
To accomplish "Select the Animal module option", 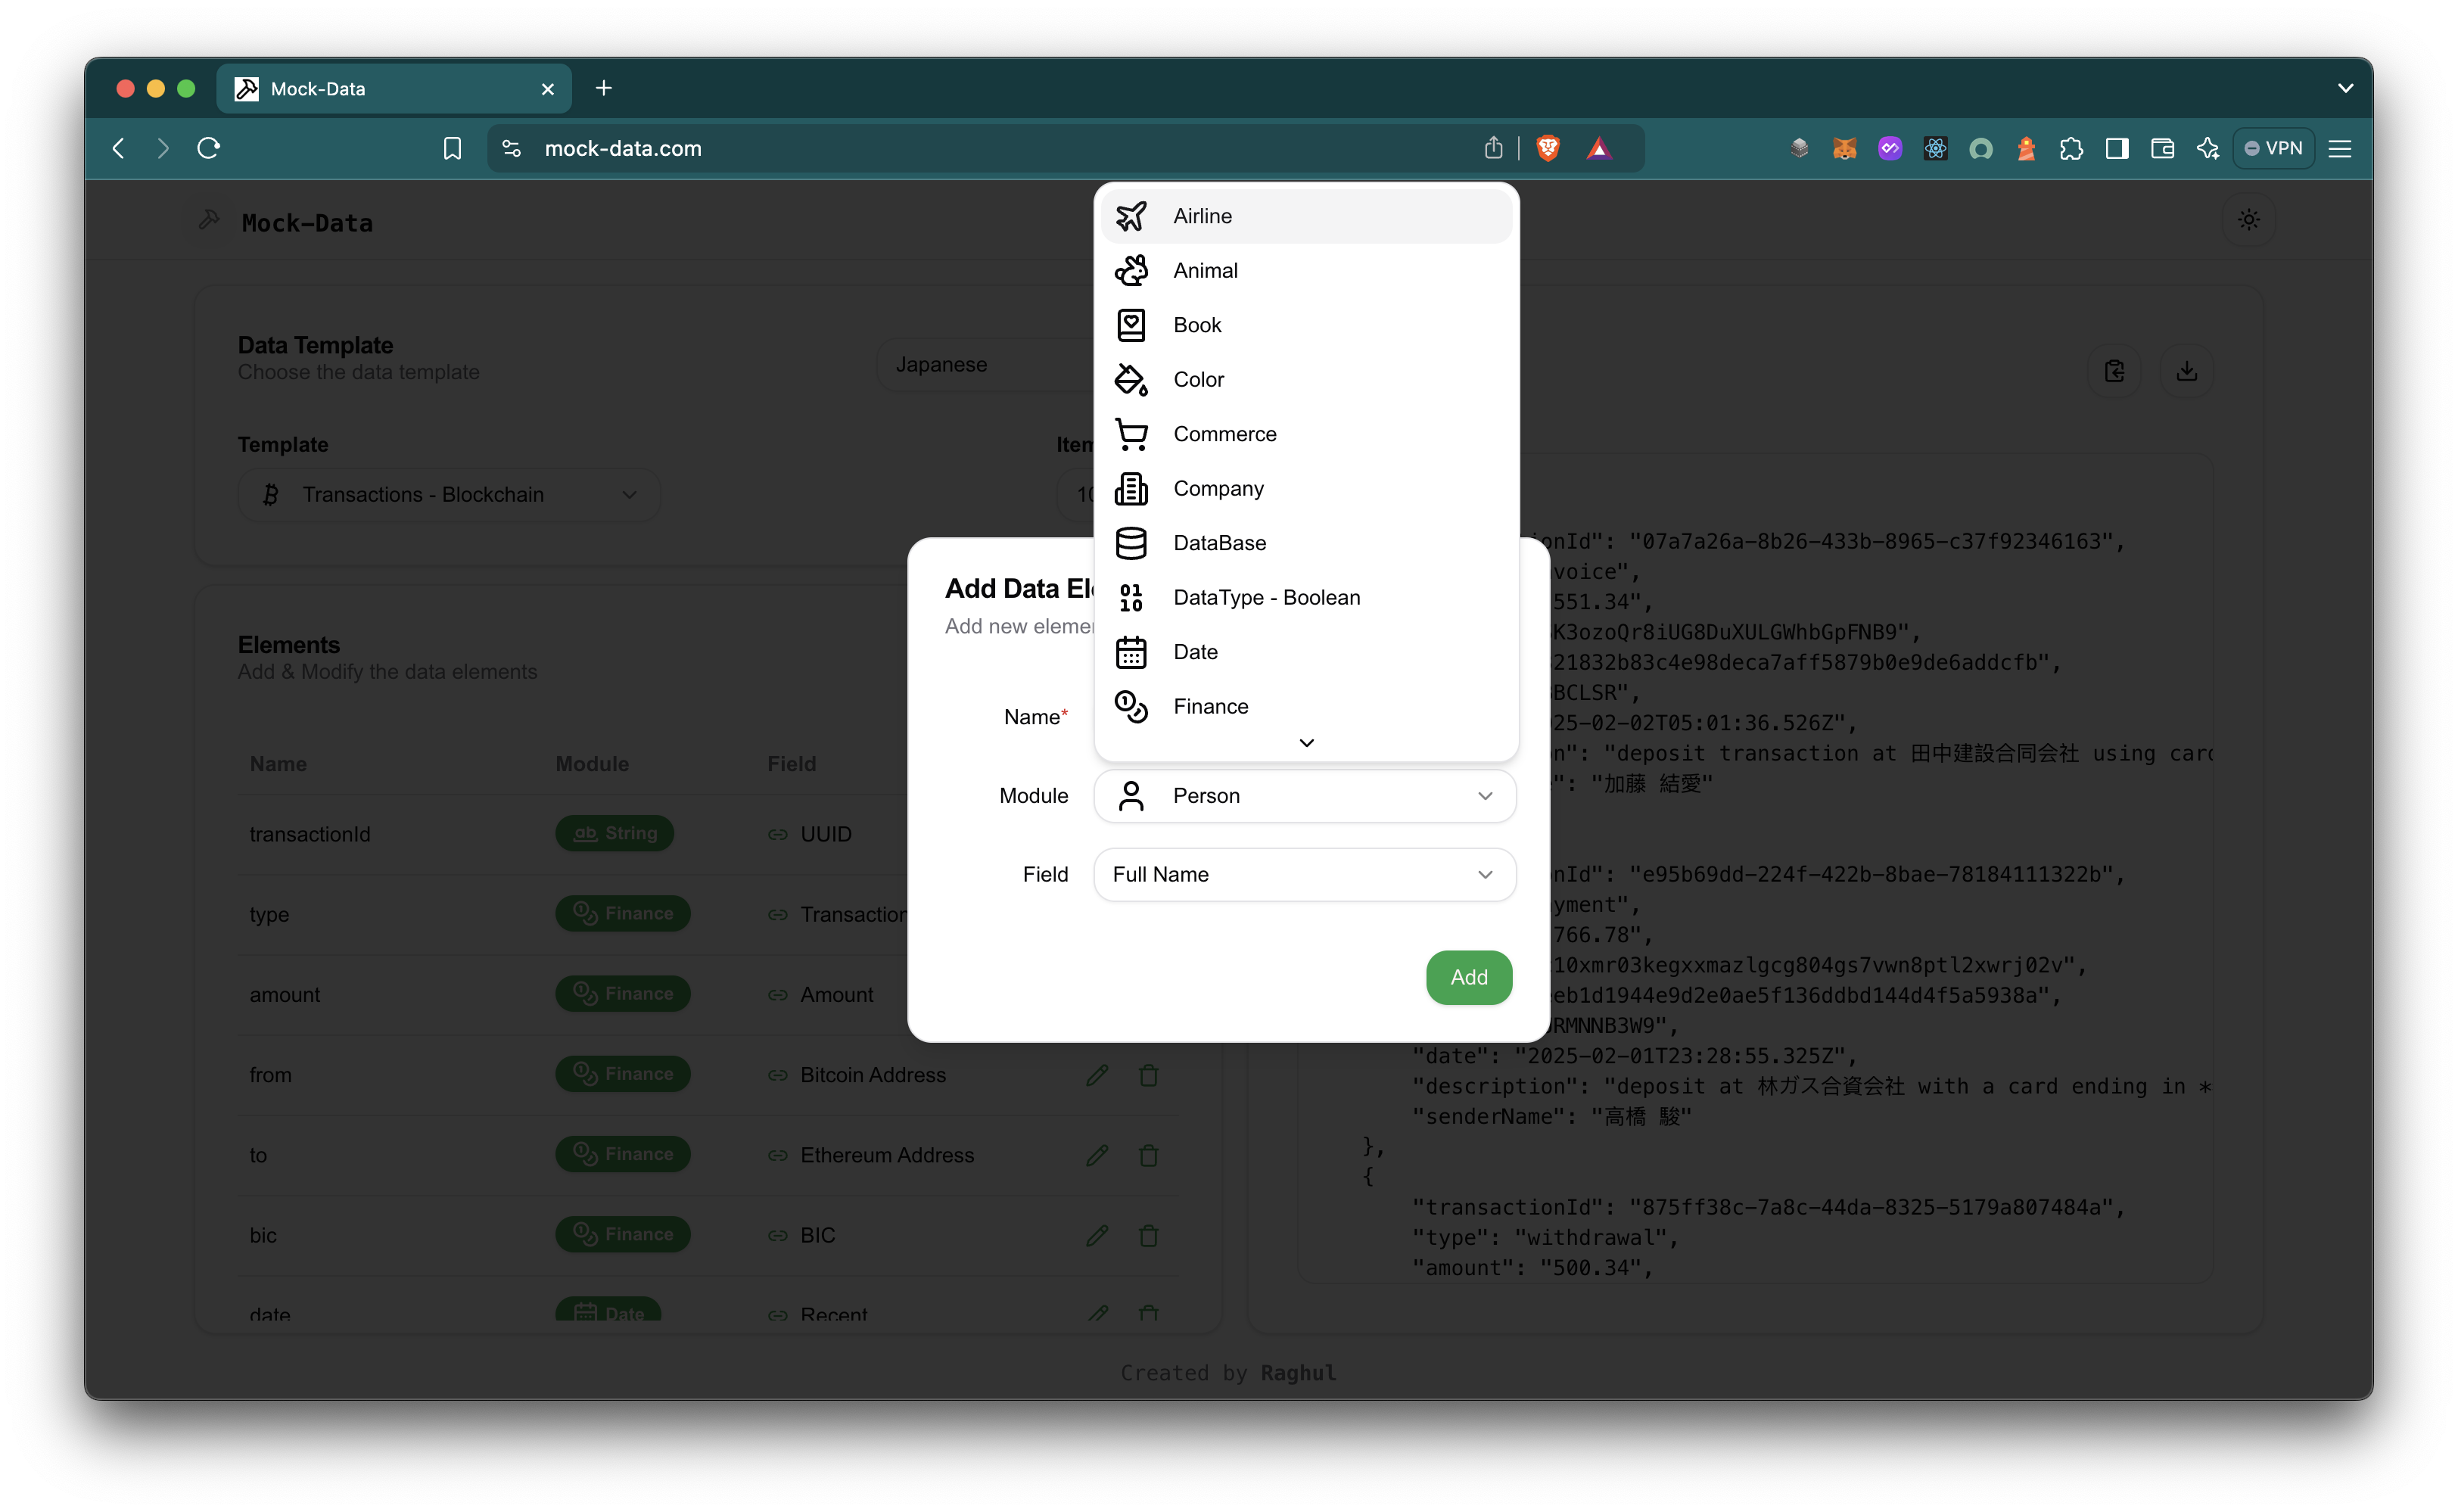I will click(1306, 271).
